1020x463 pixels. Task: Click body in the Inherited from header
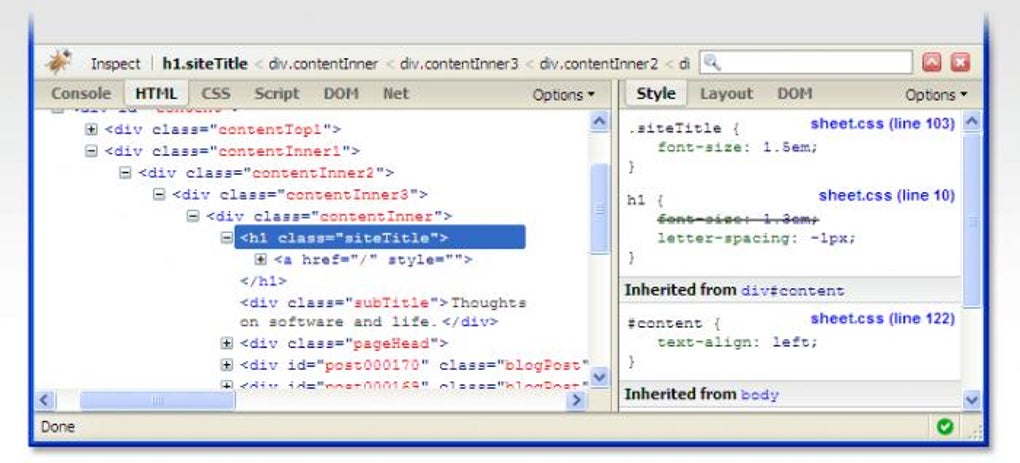760,395
